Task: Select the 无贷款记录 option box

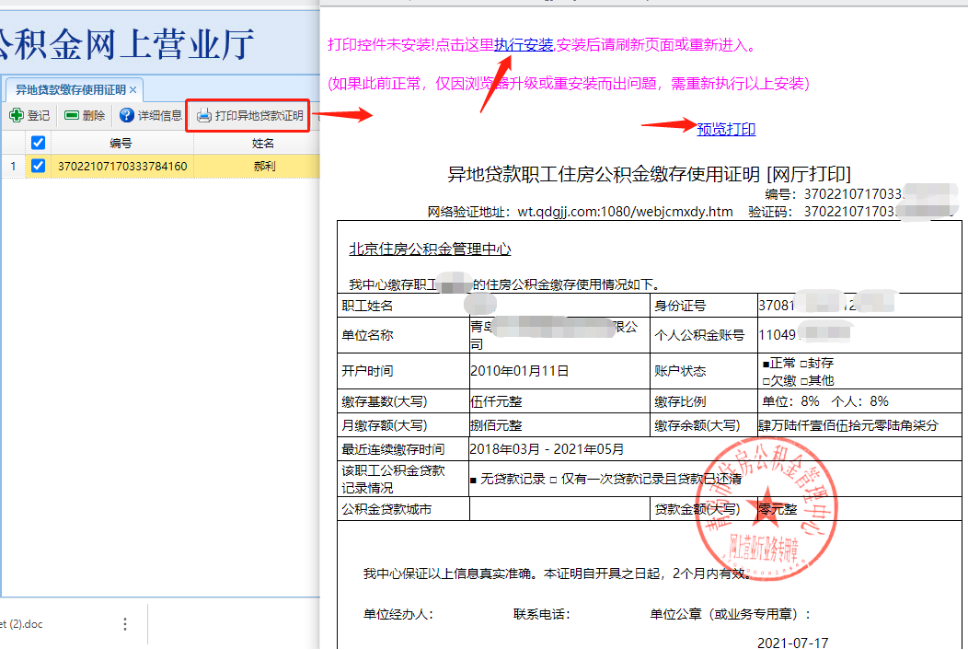Action: (x=474, y=479)
